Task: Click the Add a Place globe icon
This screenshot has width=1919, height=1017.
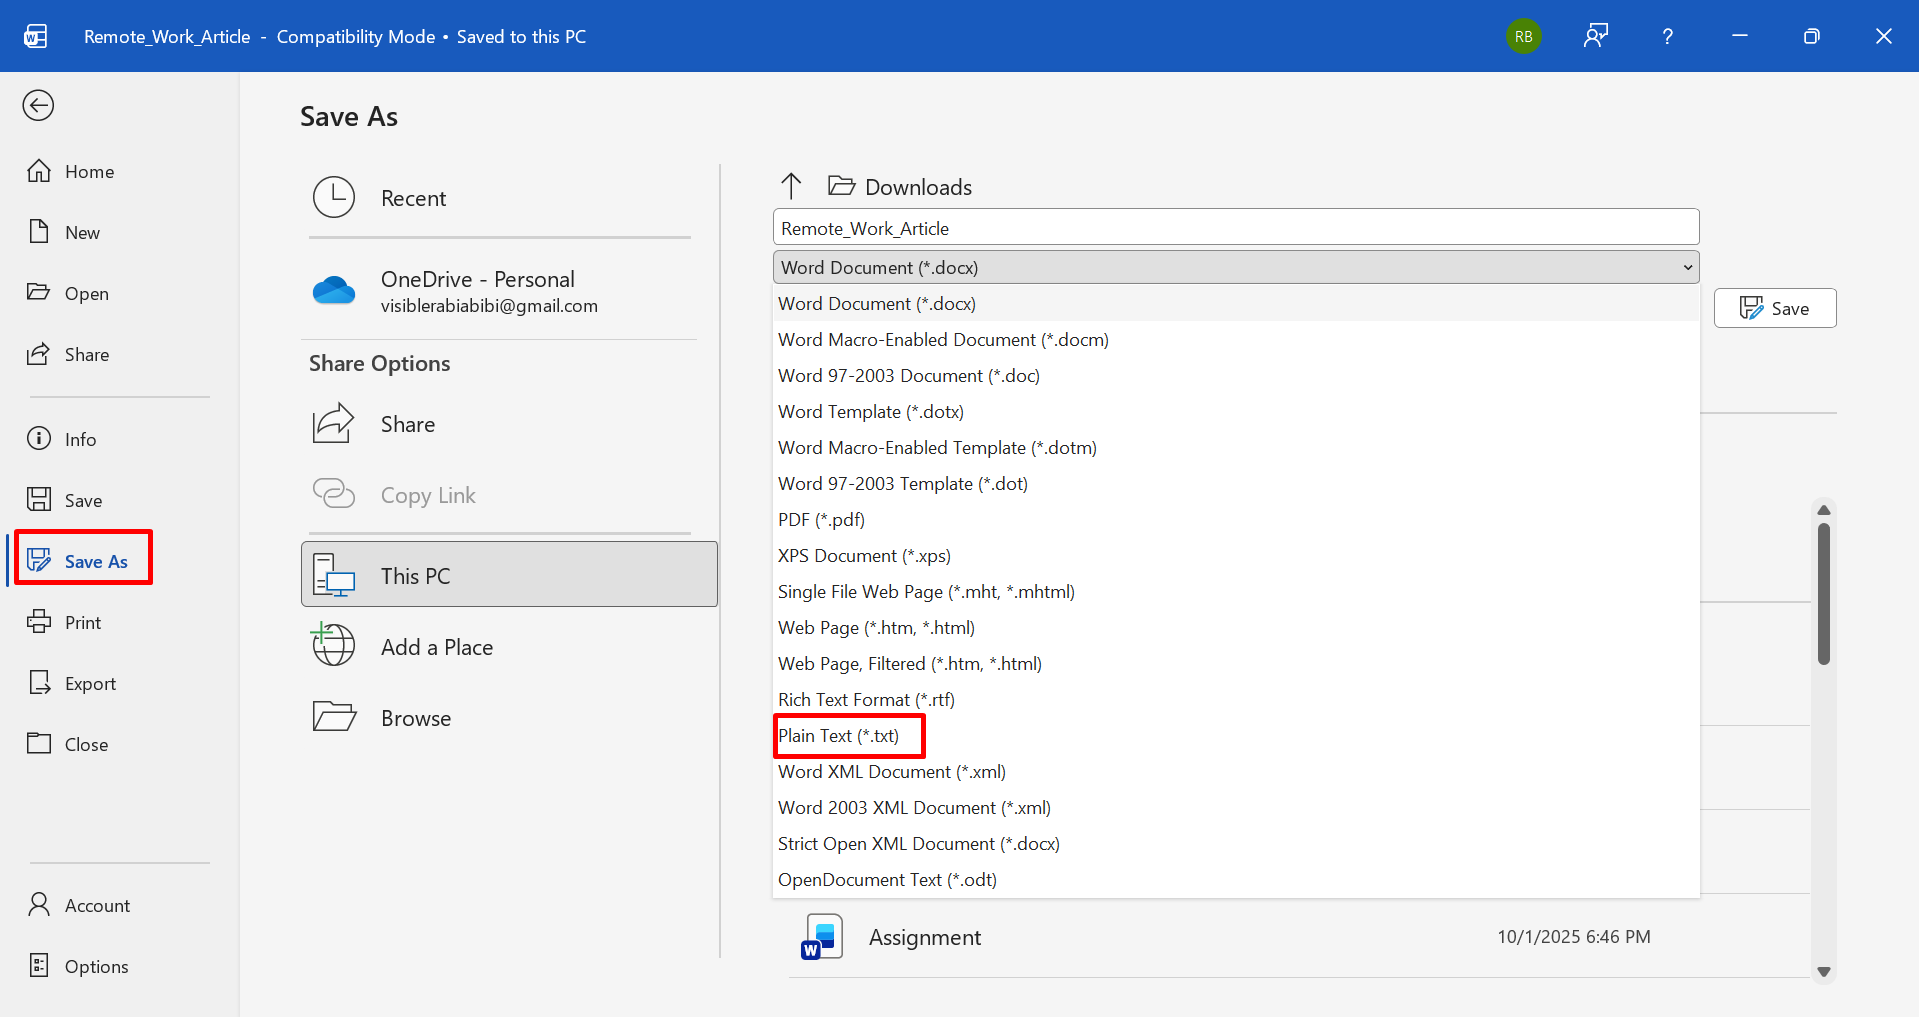Action: [x=333, y=645]
